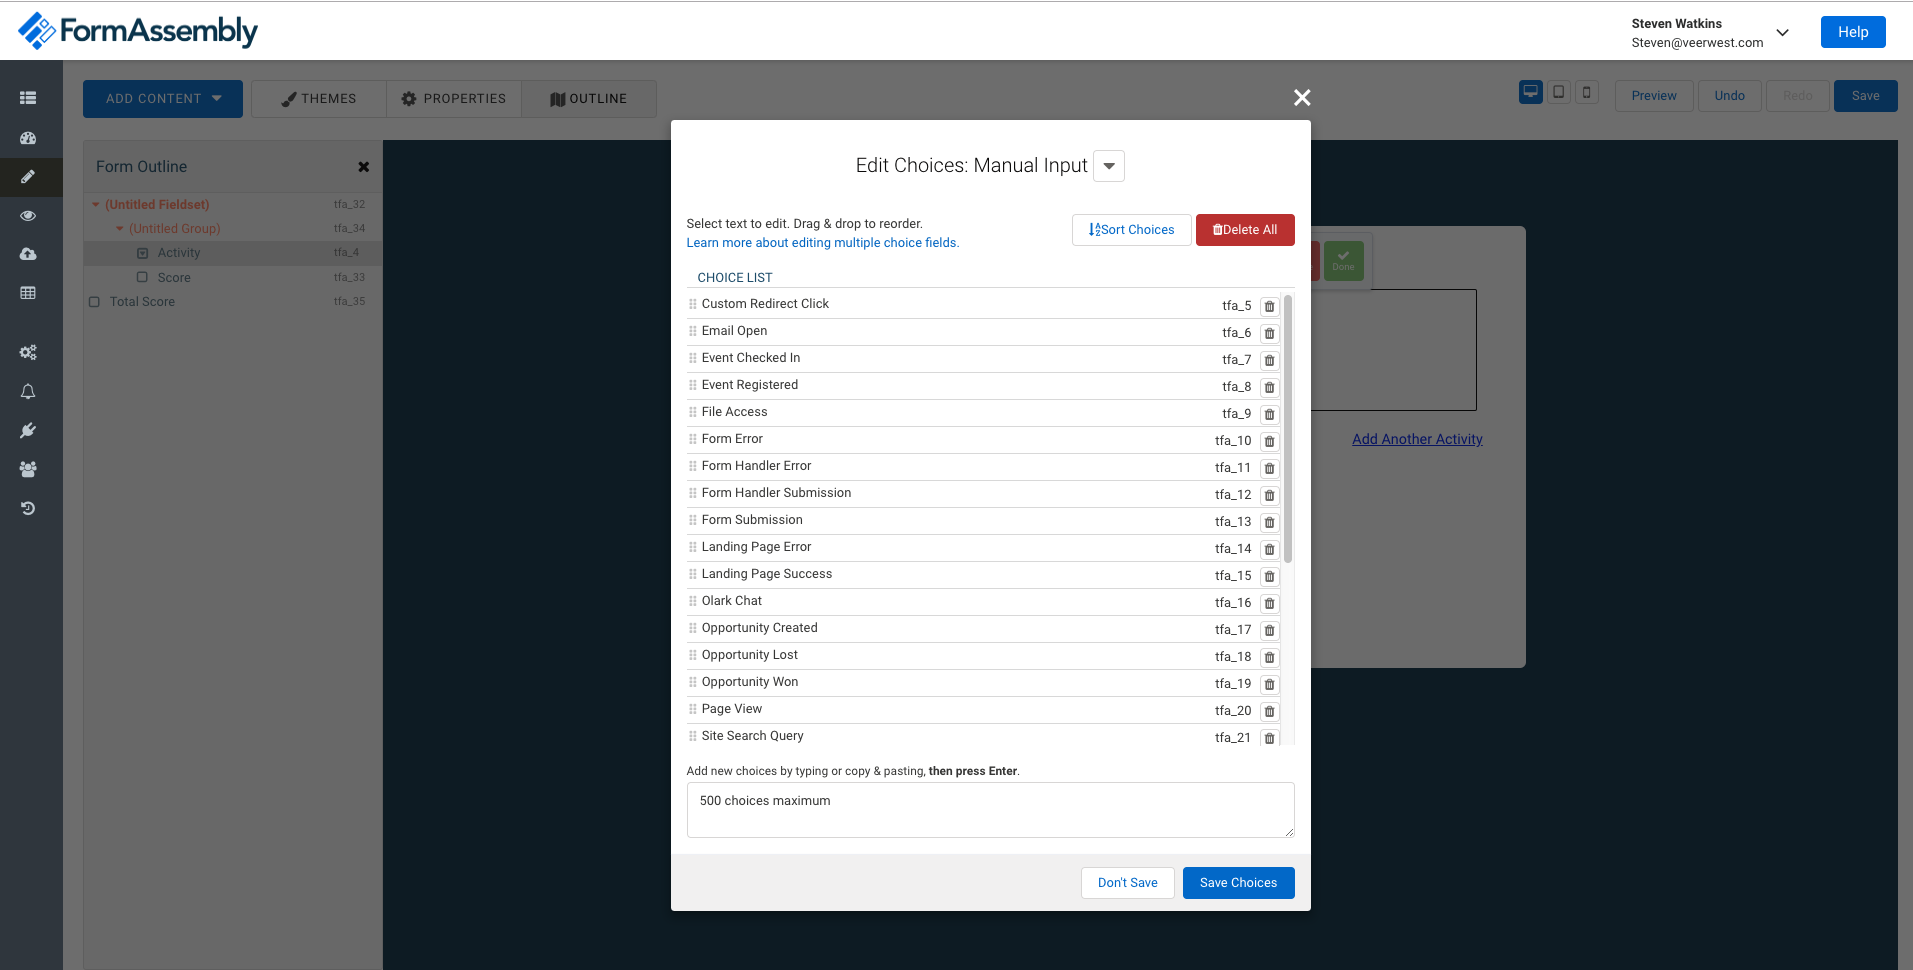1913x970 pixels.
Task: Open the pencil edit icon in left sidebar
Action: point(28,177)
